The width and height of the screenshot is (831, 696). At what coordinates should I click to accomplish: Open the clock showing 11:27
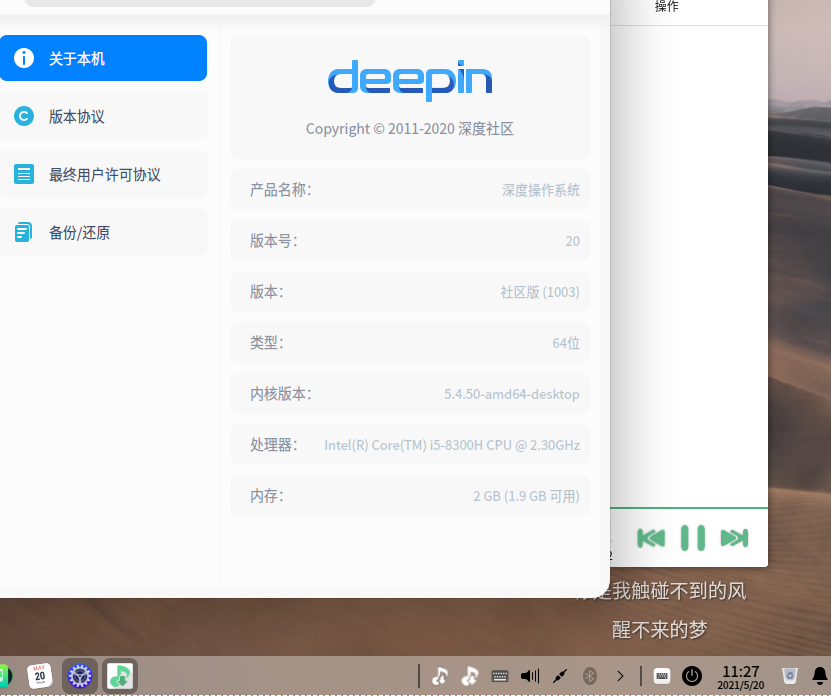pyautogui.click(x=741, y=677)
